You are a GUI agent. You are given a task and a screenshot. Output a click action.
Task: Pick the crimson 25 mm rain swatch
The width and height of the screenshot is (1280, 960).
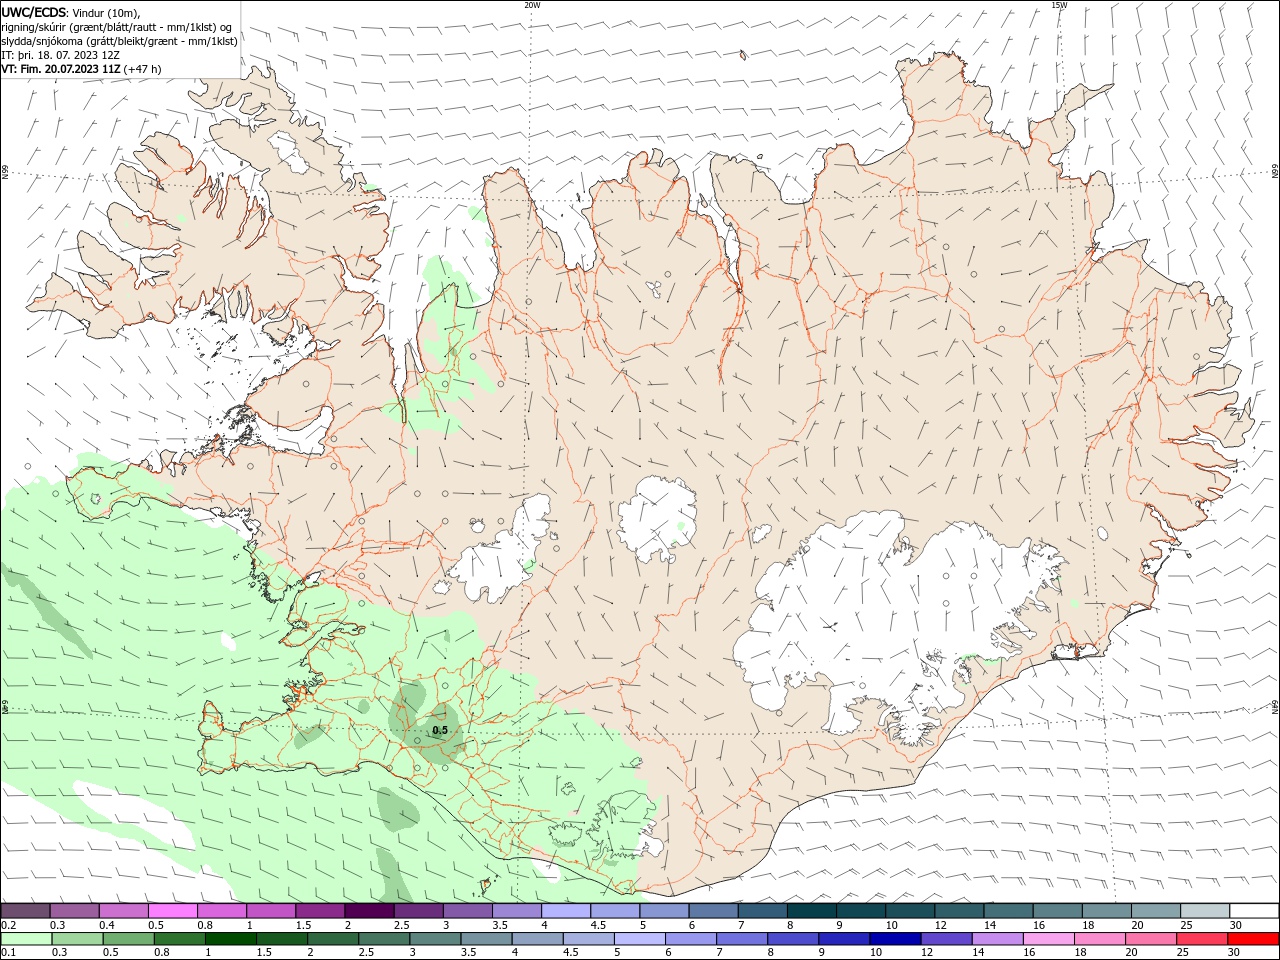(1203, 939)
